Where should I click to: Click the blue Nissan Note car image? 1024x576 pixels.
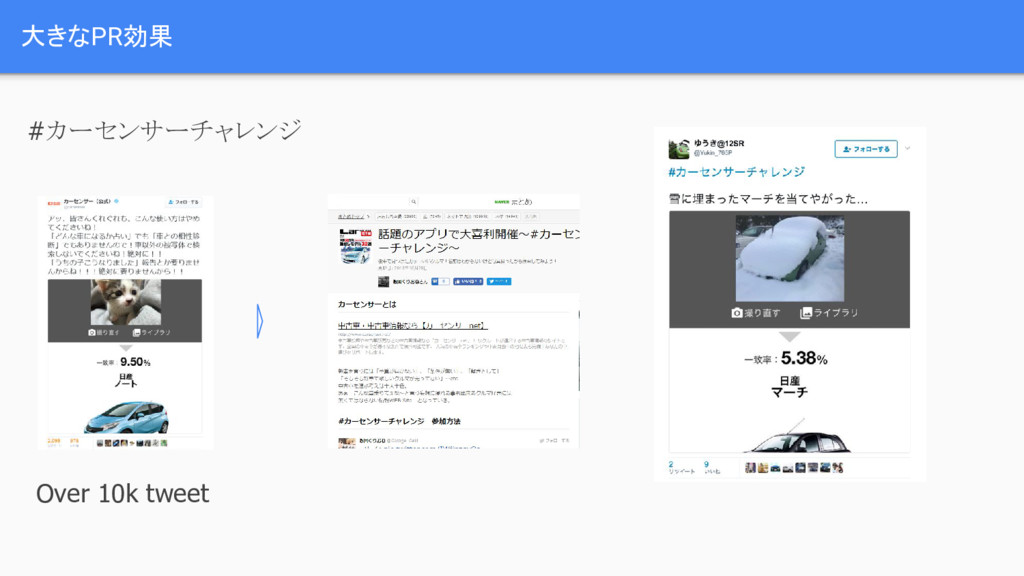[127, 417]
